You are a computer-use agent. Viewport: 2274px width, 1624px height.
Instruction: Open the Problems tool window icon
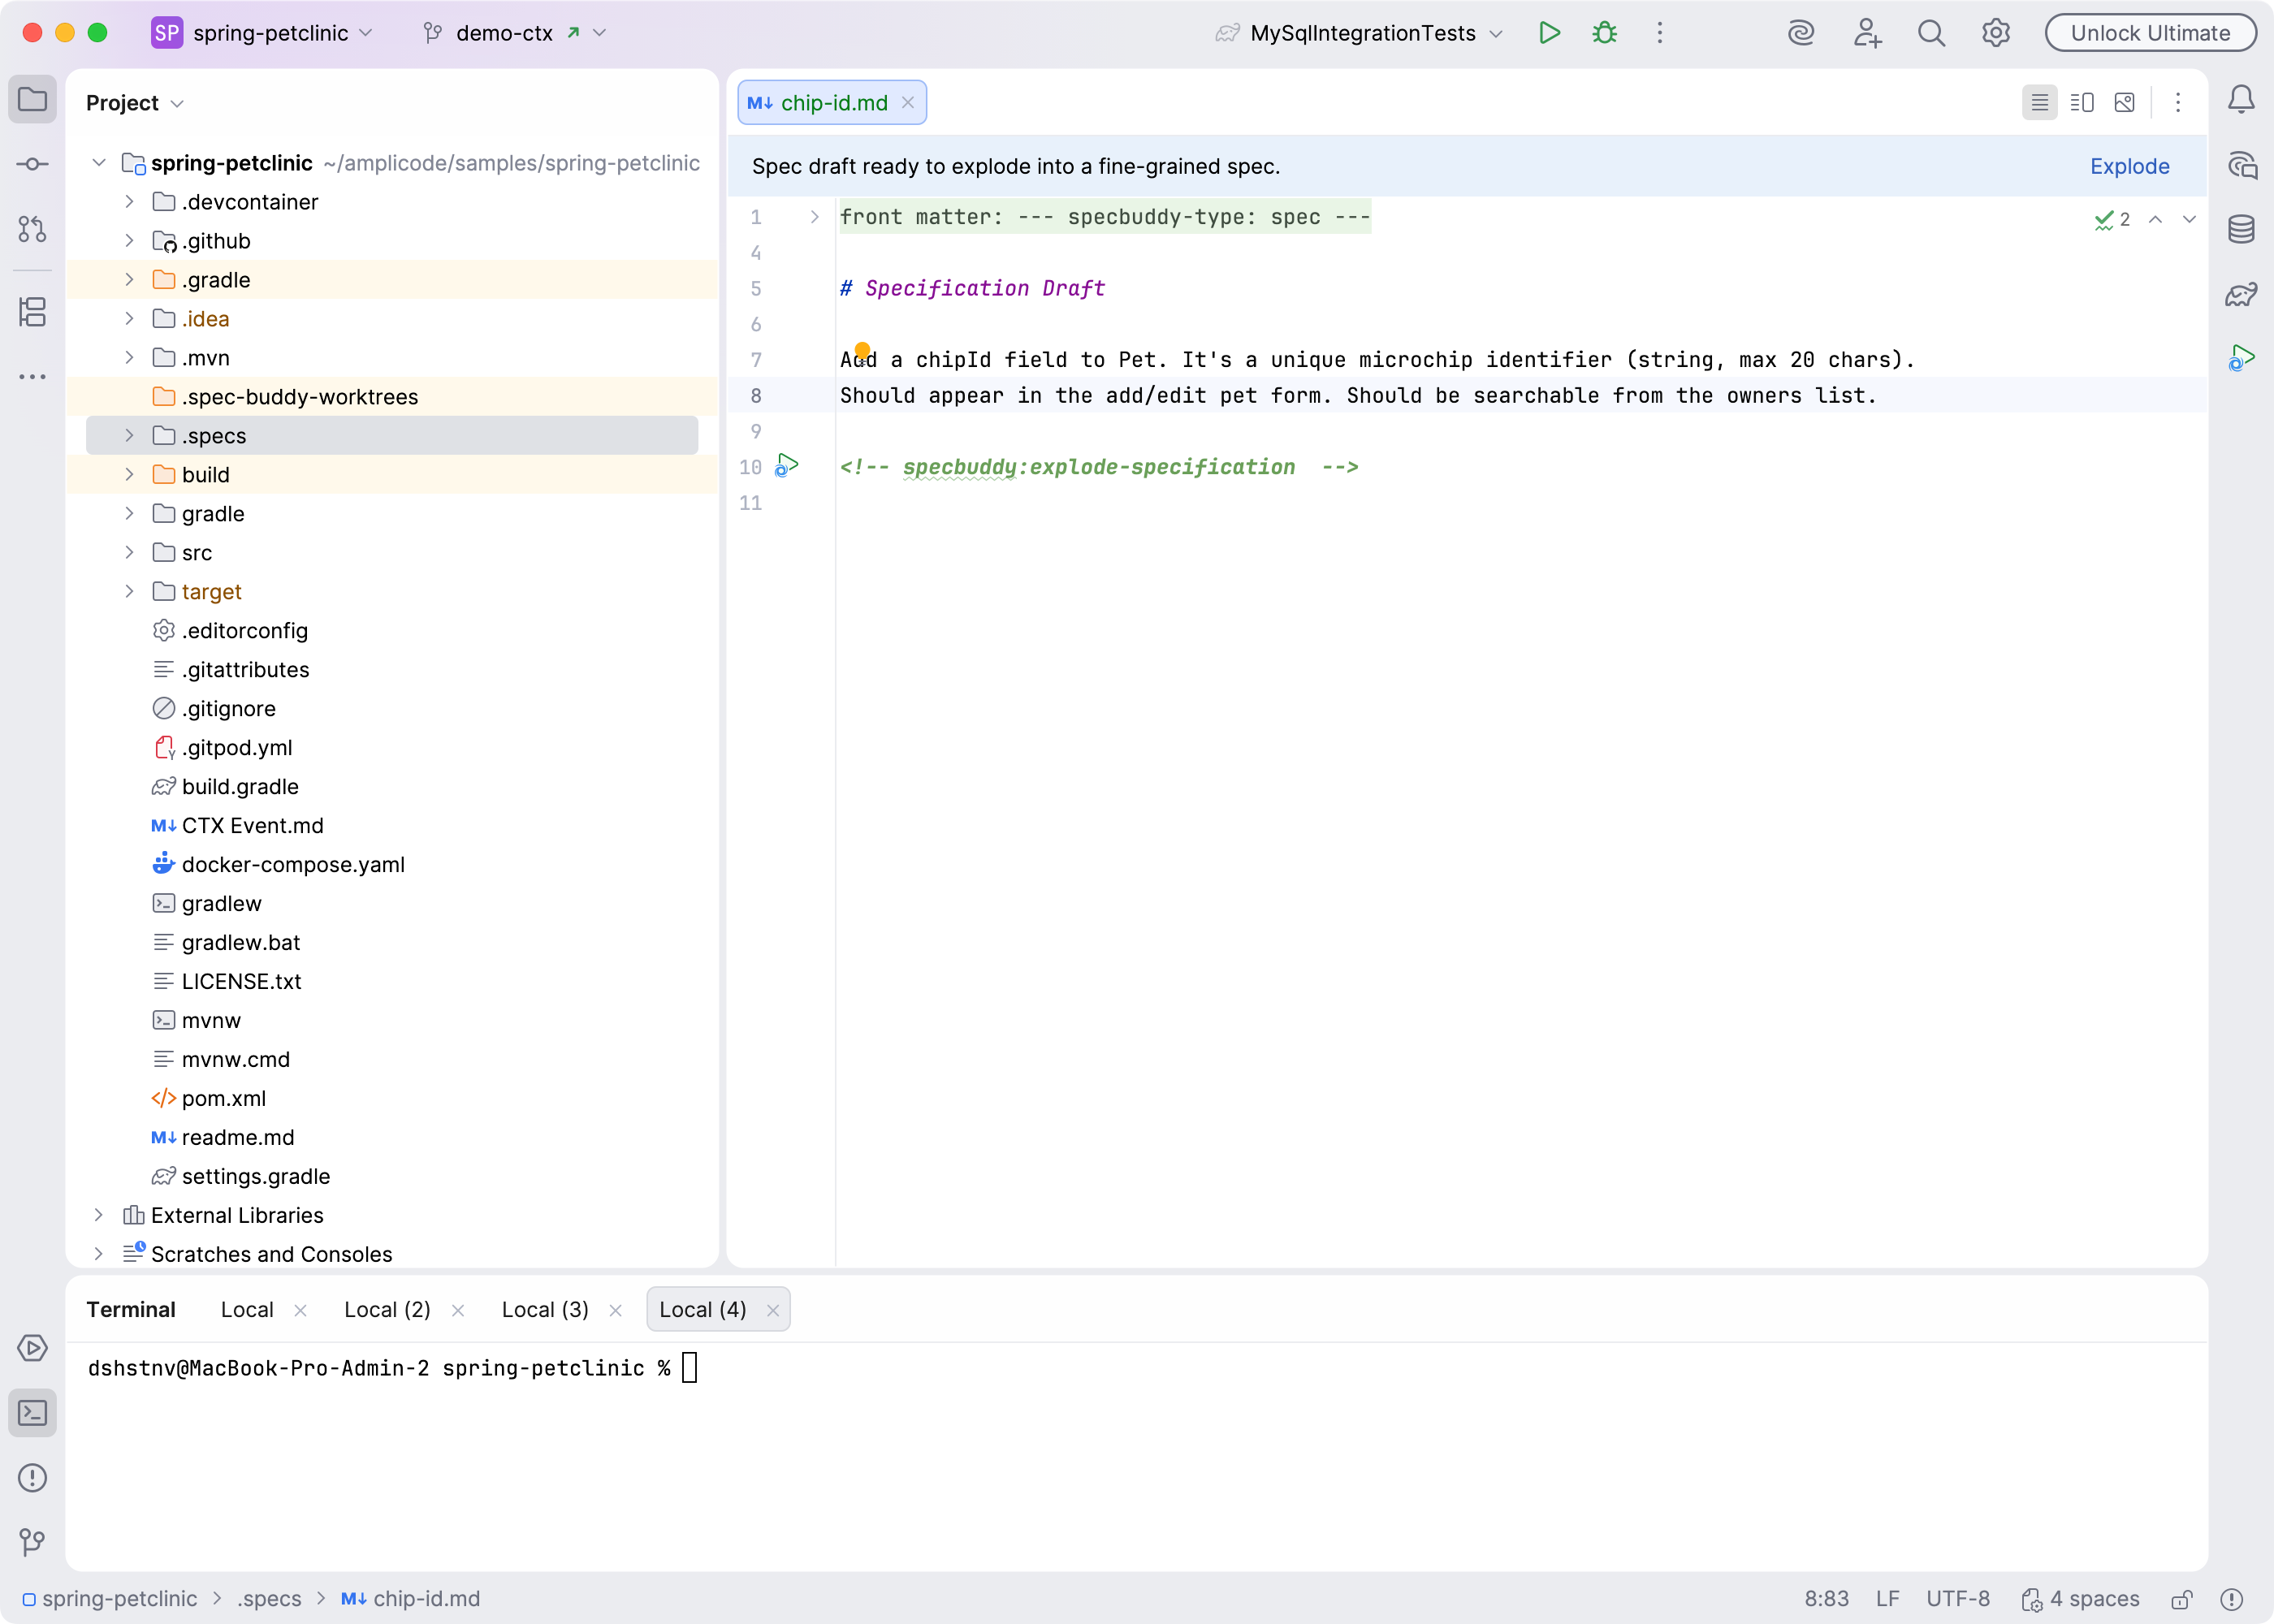(32, 1477)
